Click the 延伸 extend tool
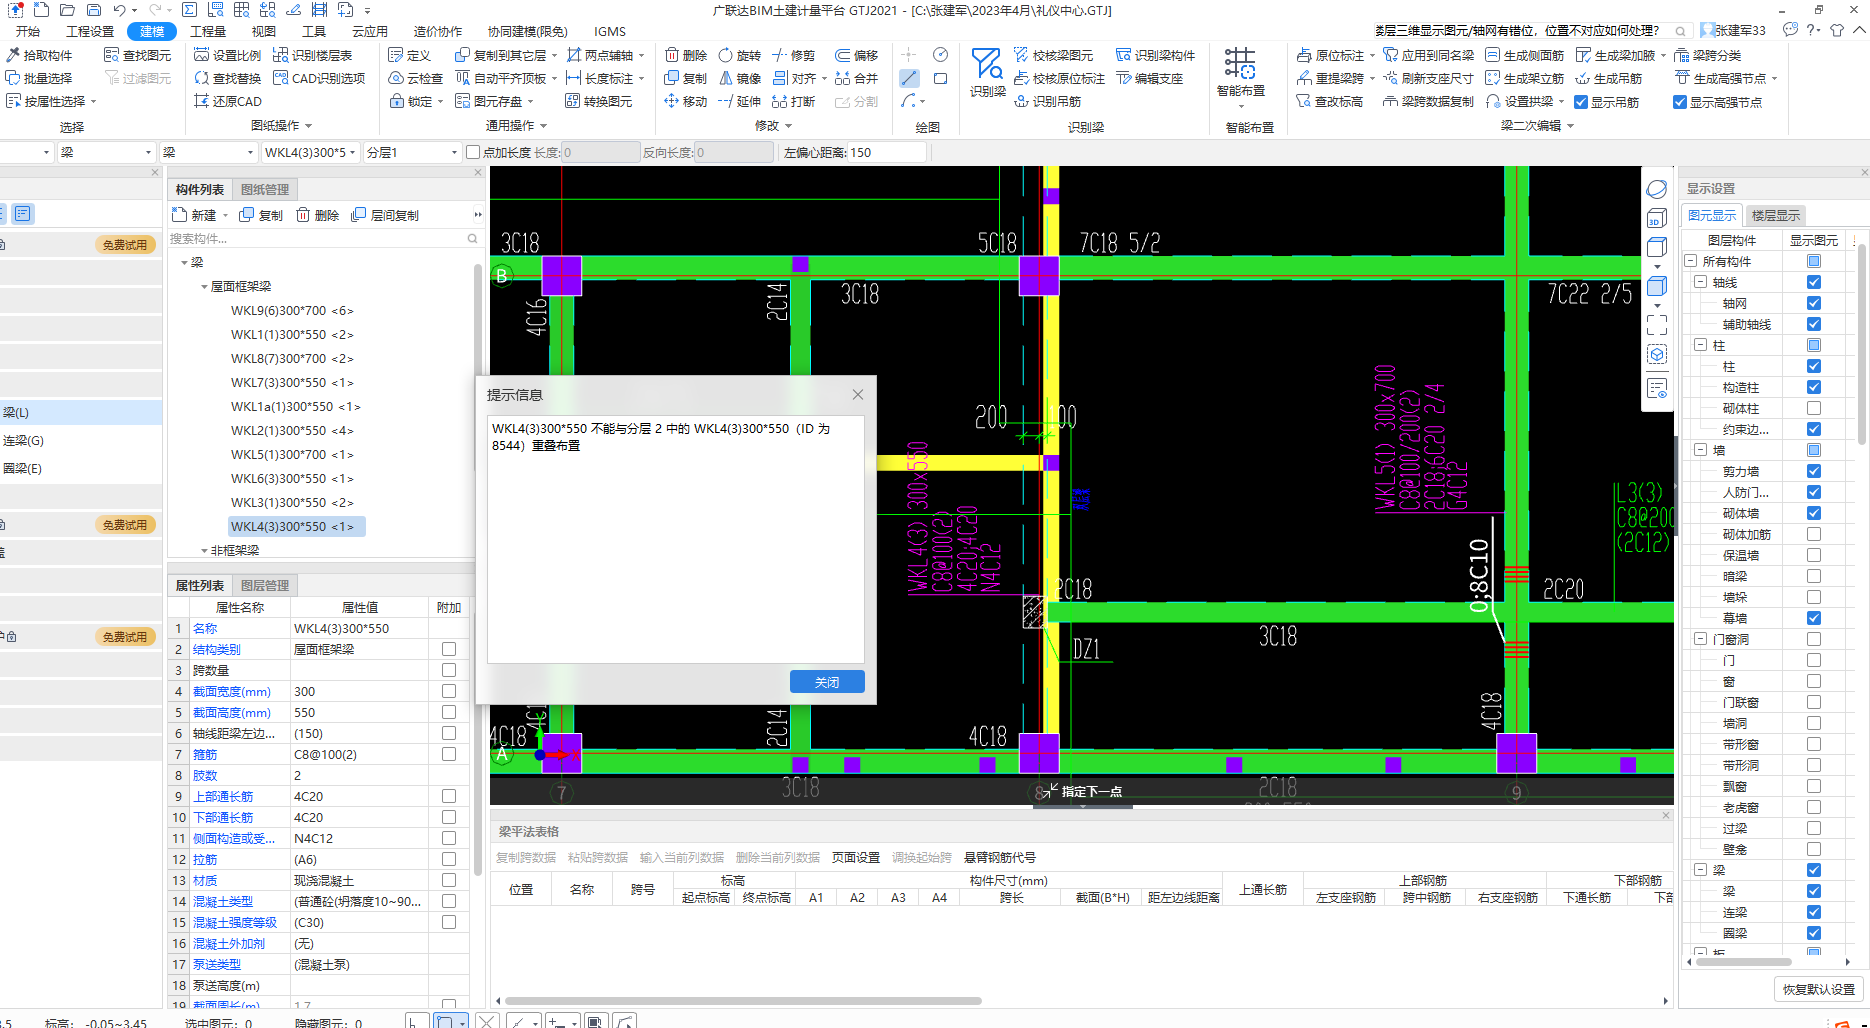The width and height of the screenshot is (1870, 1028). 740,101
